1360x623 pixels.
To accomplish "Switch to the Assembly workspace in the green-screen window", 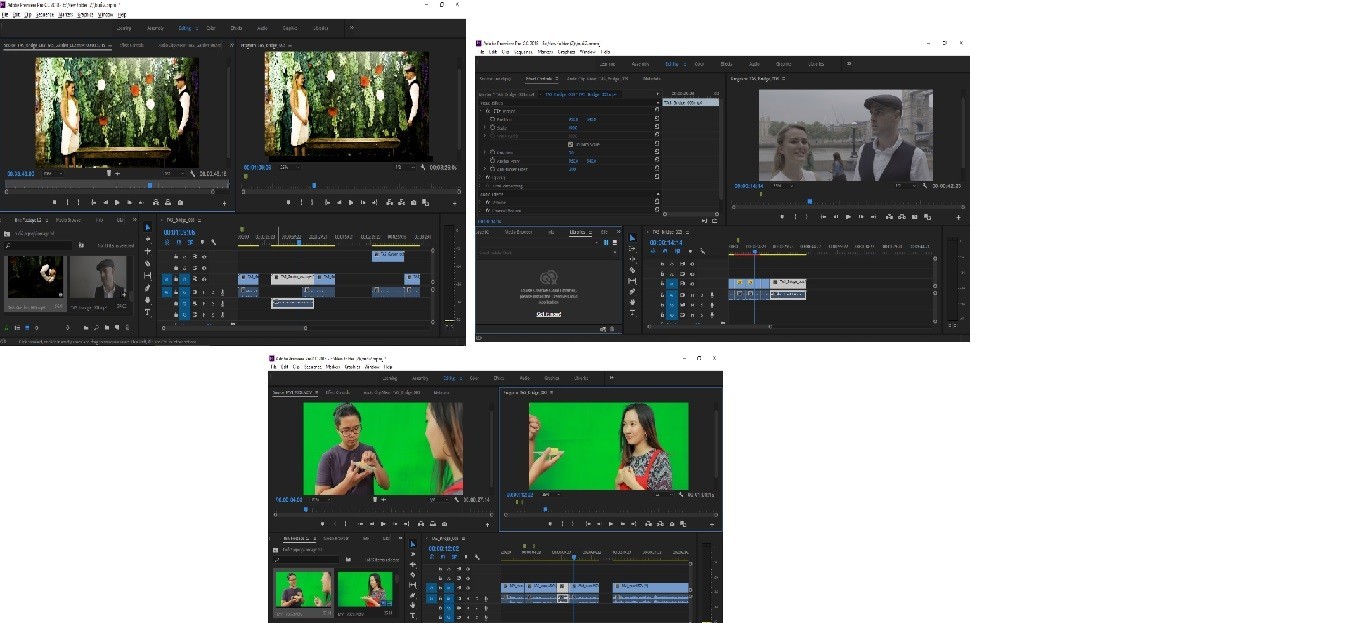I will tap(420, 378).
